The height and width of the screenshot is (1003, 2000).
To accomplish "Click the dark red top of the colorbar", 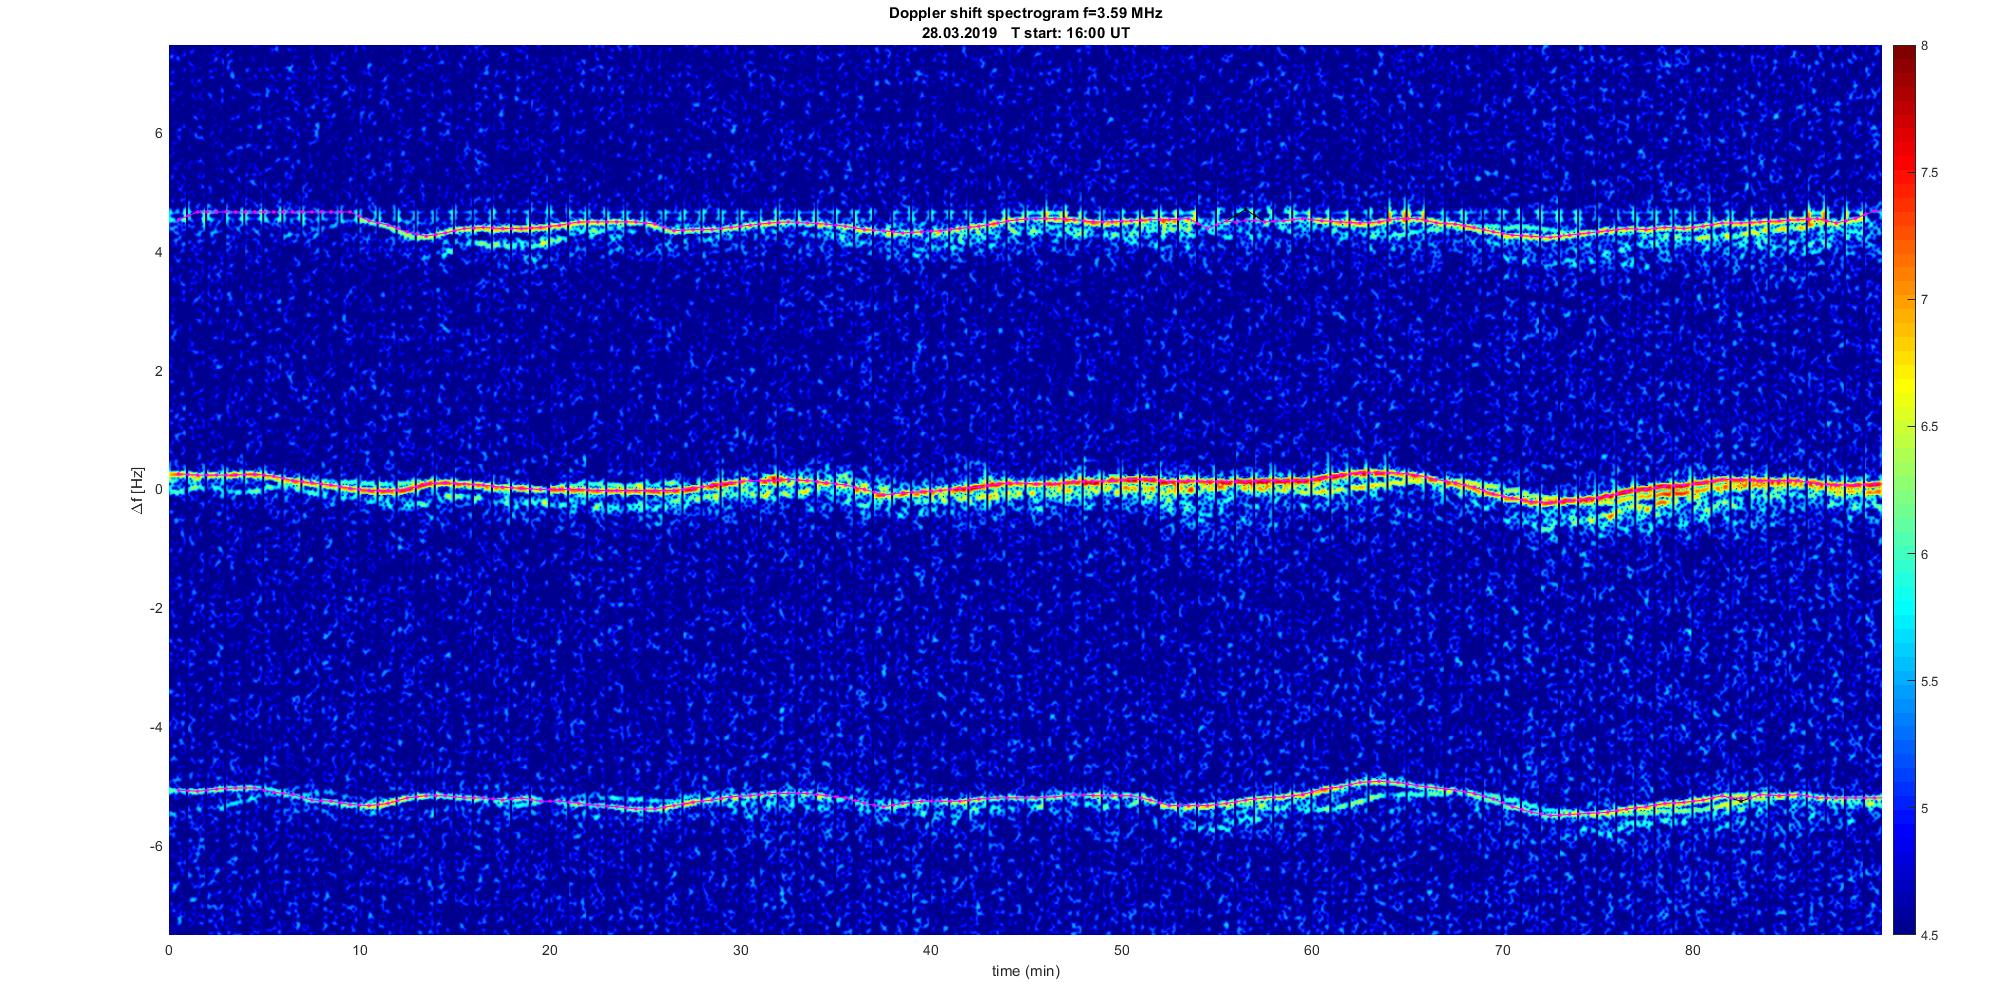I will 1904,60.
